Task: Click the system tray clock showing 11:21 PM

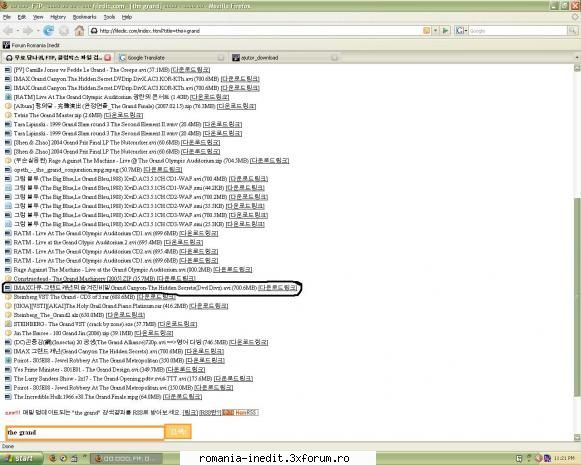Action: pos(564,459)
